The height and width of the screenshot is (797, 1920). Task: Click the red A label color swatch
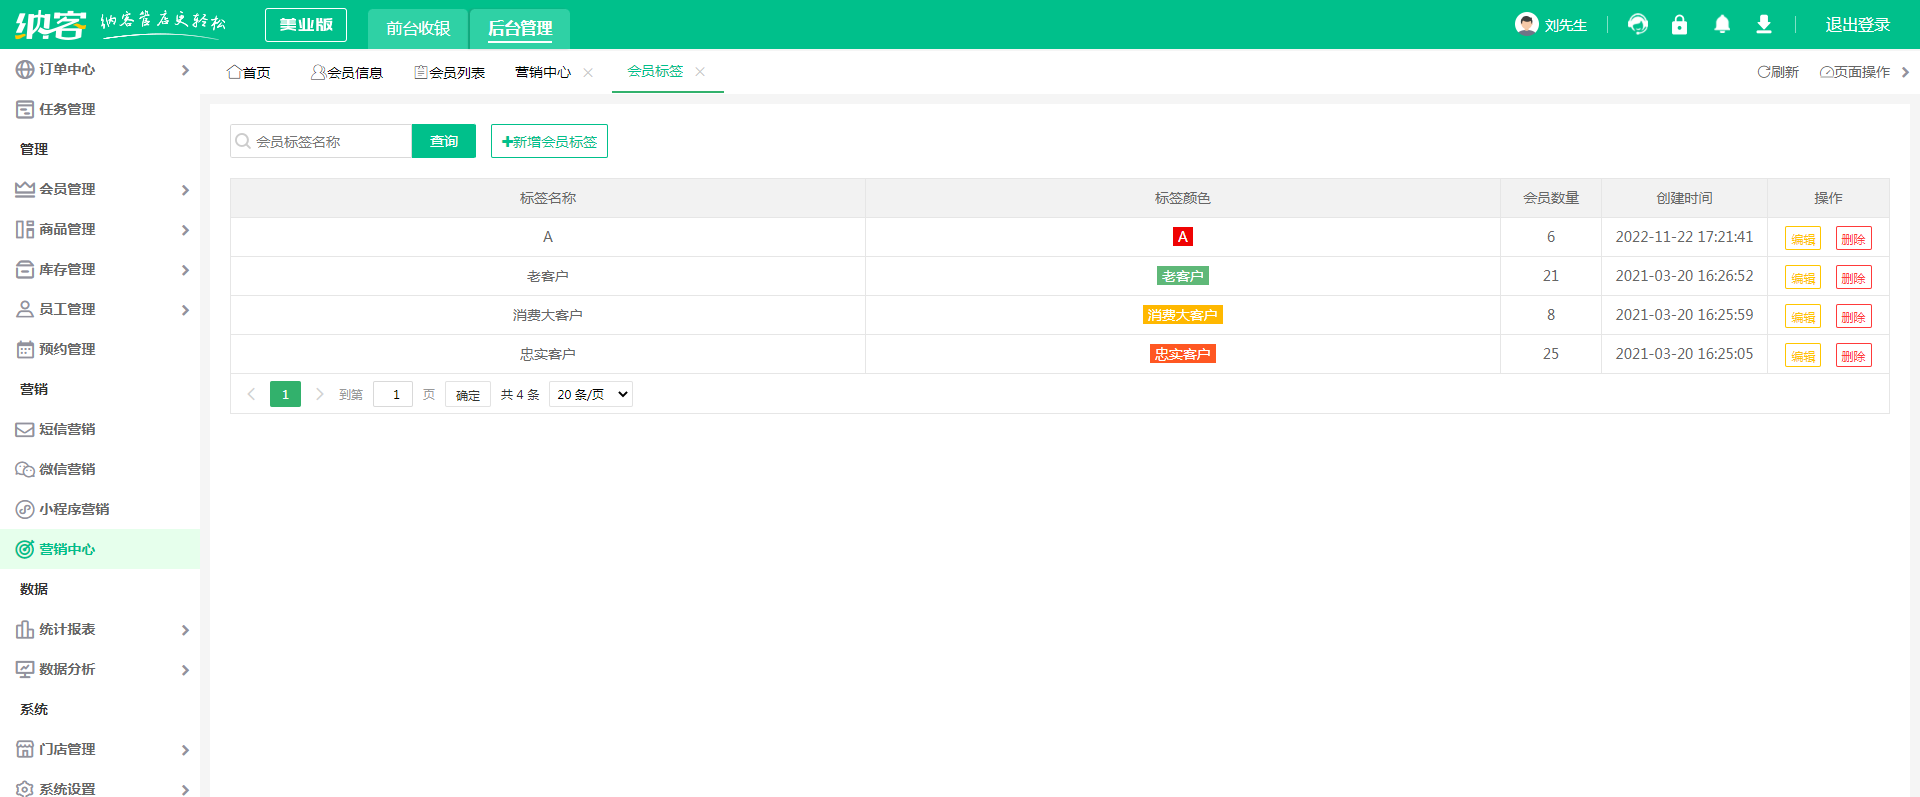point(1183,237)
